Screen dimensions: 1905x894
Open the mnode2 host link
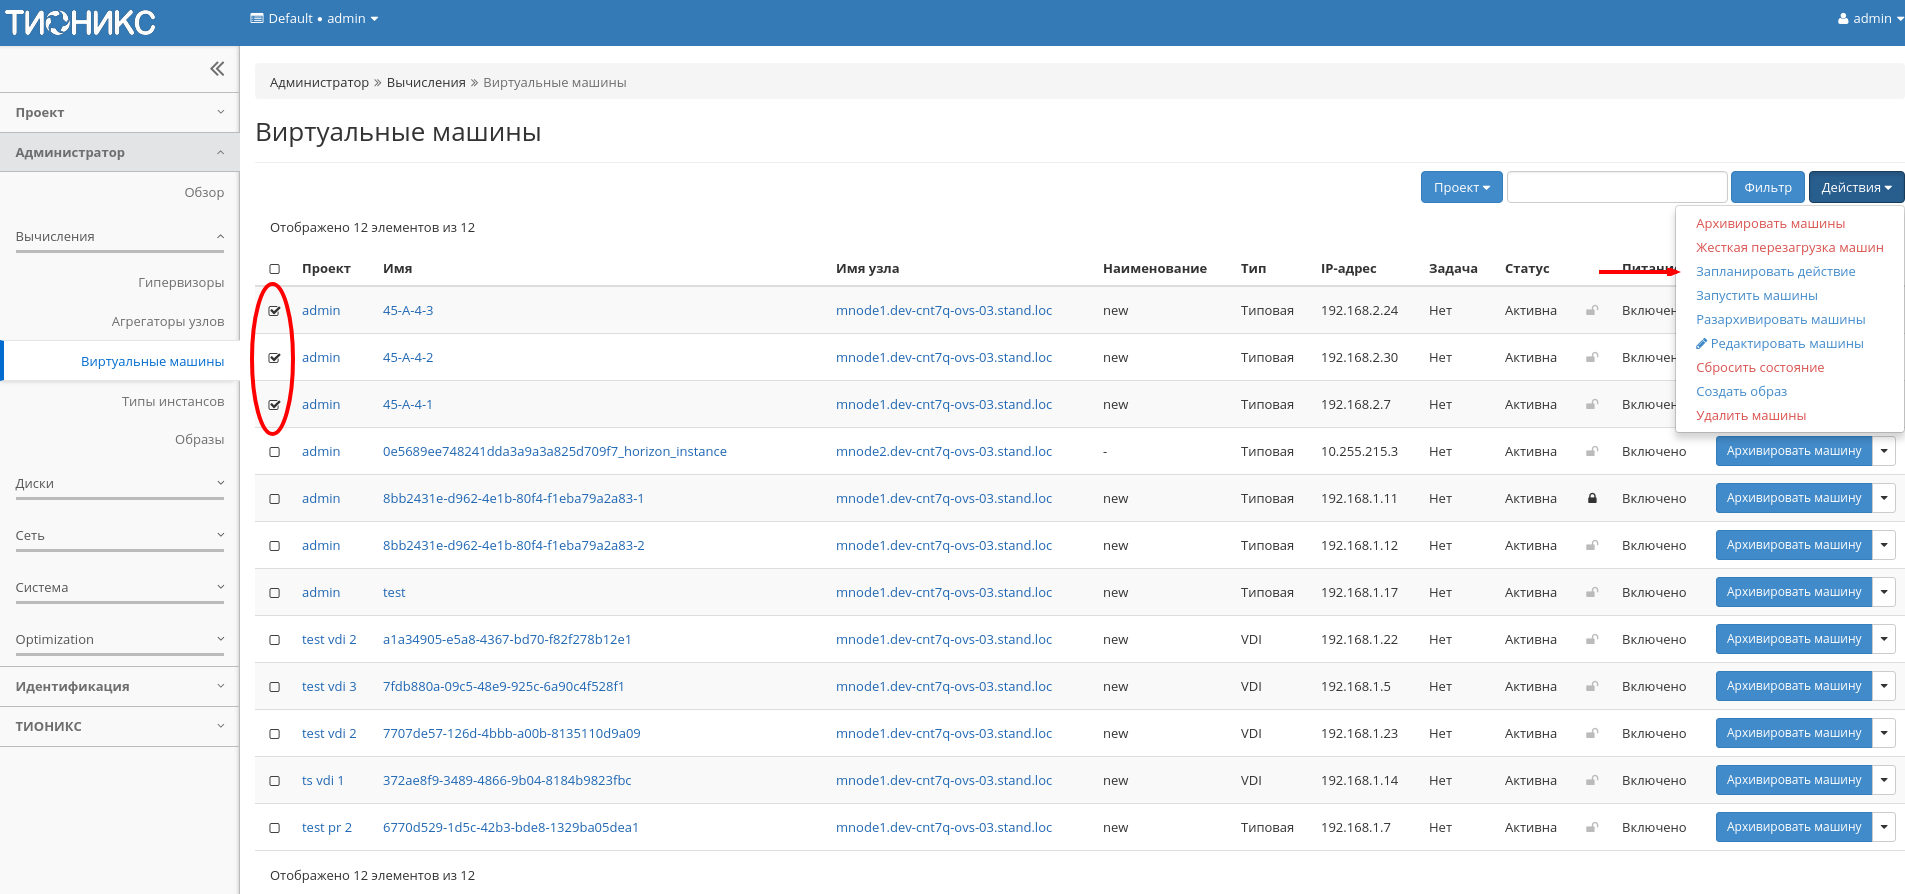point(943,452)
